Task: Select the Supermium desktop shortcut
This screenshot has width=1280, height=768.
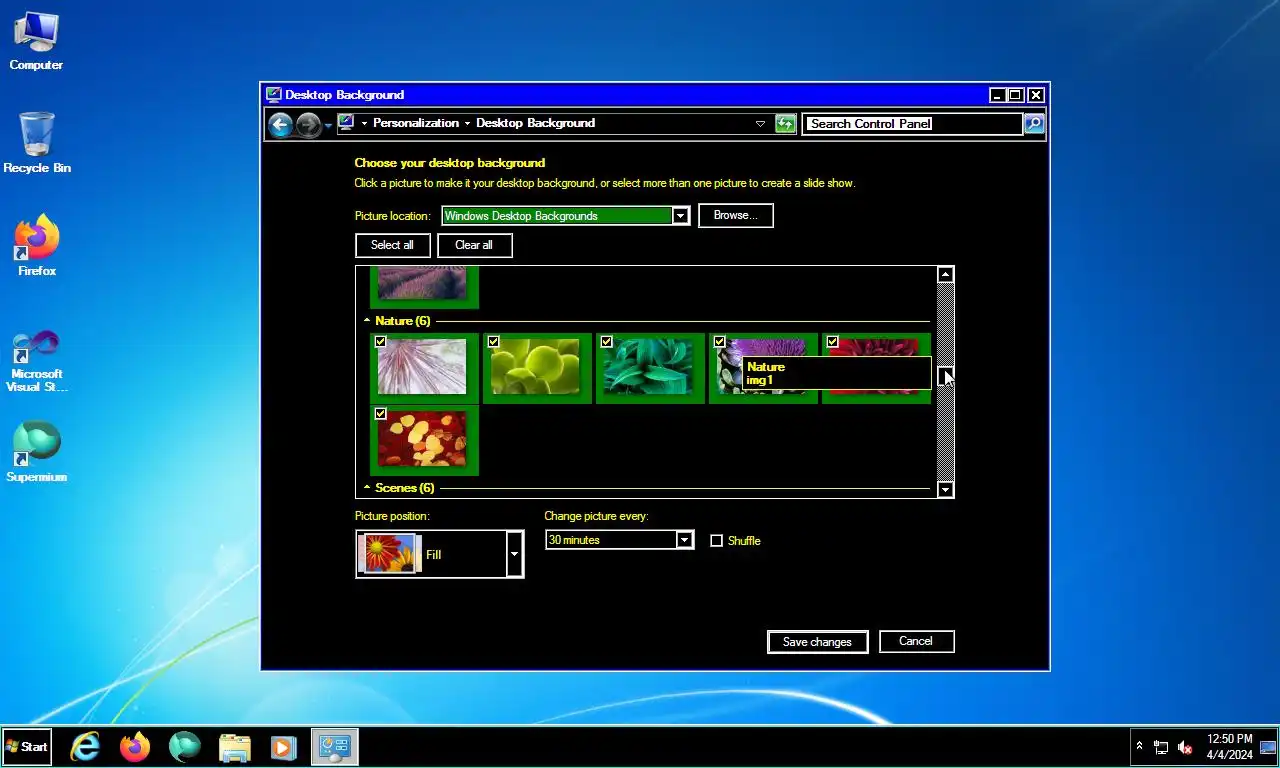Action: click(x=37, y=452)
